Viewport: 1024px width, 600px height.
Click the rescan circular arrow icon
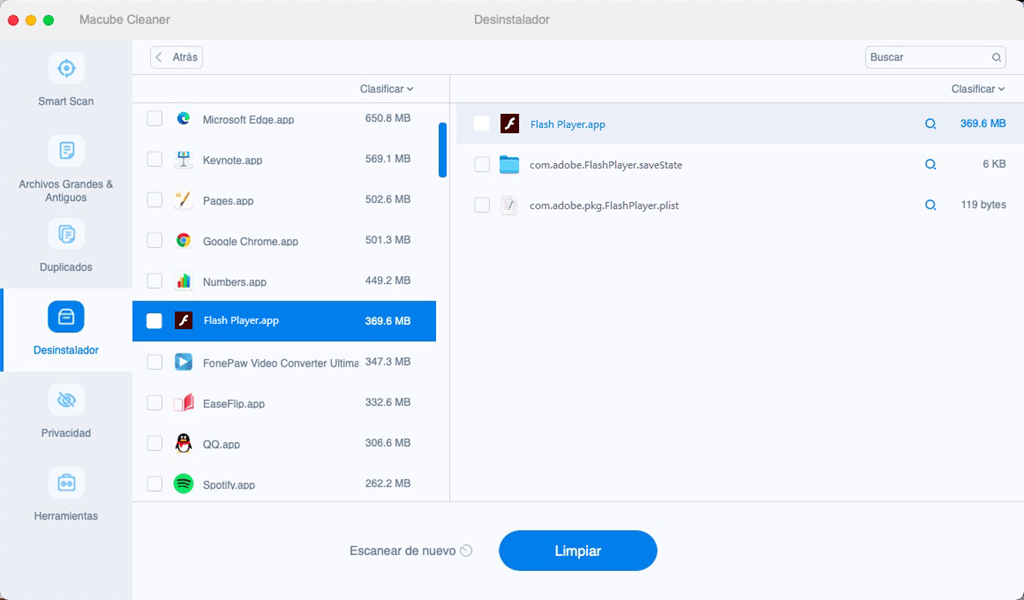coord(466,550)
